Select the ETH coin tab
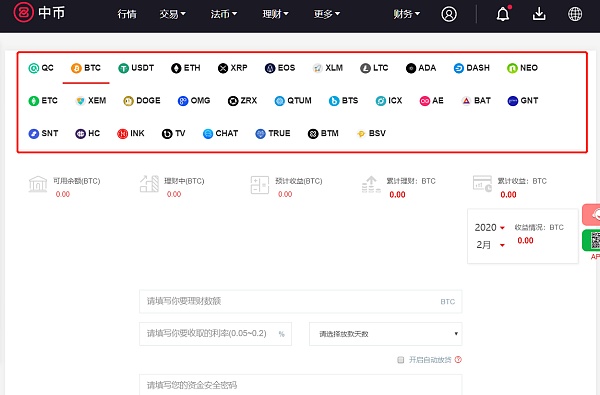600x395 pixels. pyautogui.click(x=186, y=68)
